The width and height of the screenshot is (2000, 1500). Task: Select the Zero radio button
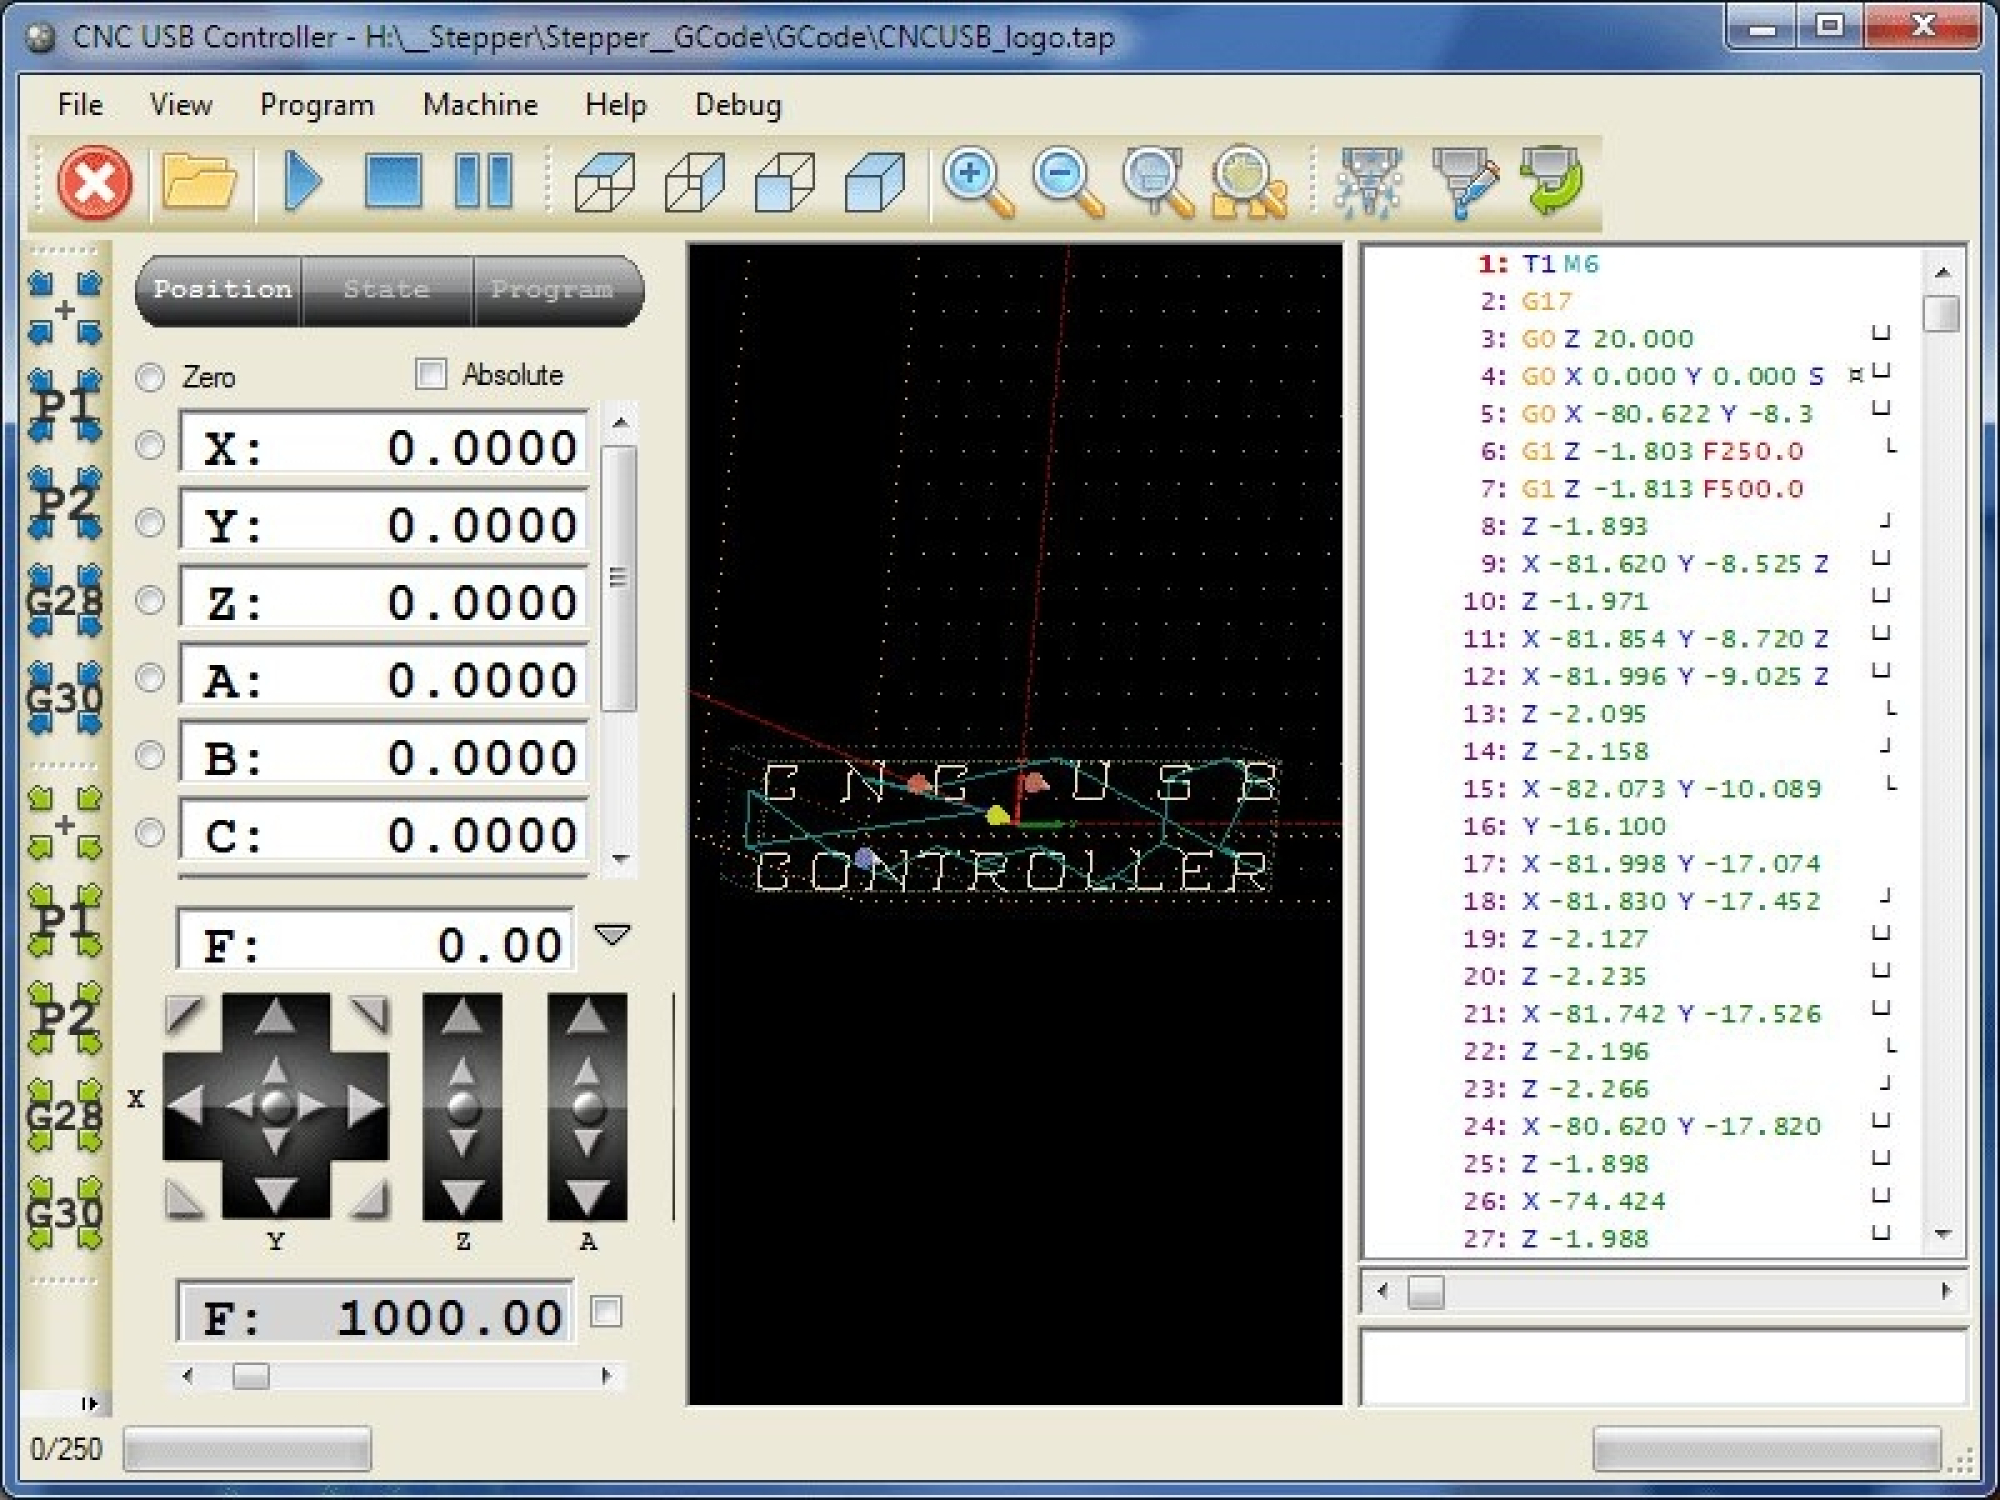[150, 377]
